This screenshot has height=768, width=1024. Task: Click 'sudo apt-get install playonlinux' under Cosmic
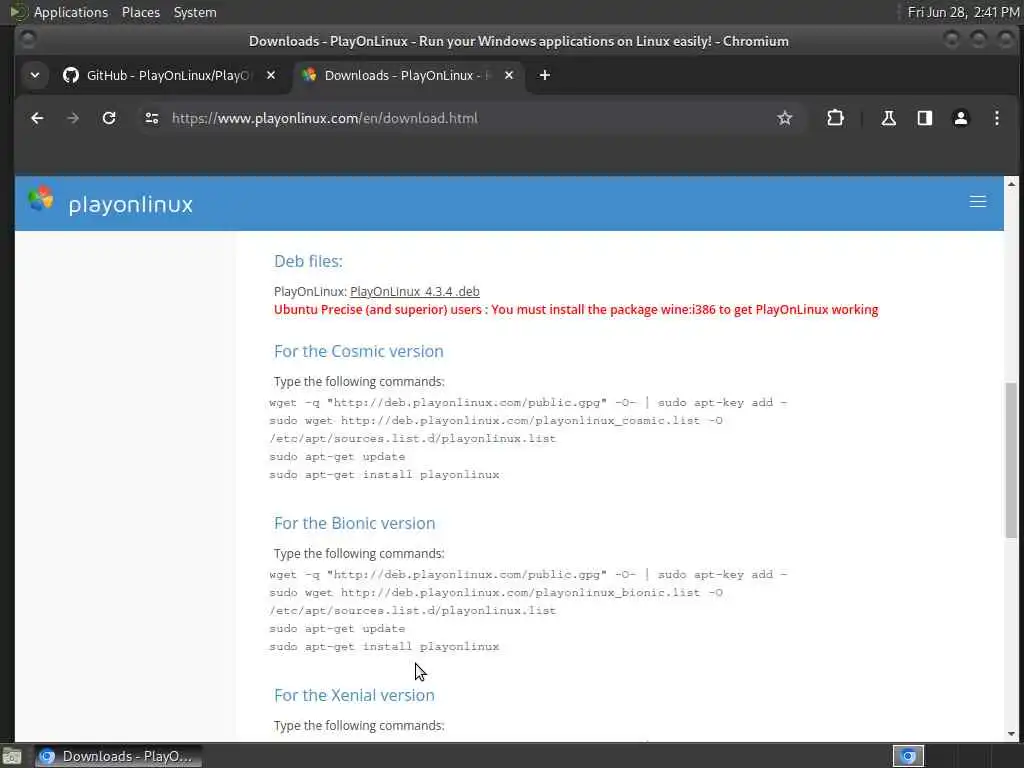[384, 475]
